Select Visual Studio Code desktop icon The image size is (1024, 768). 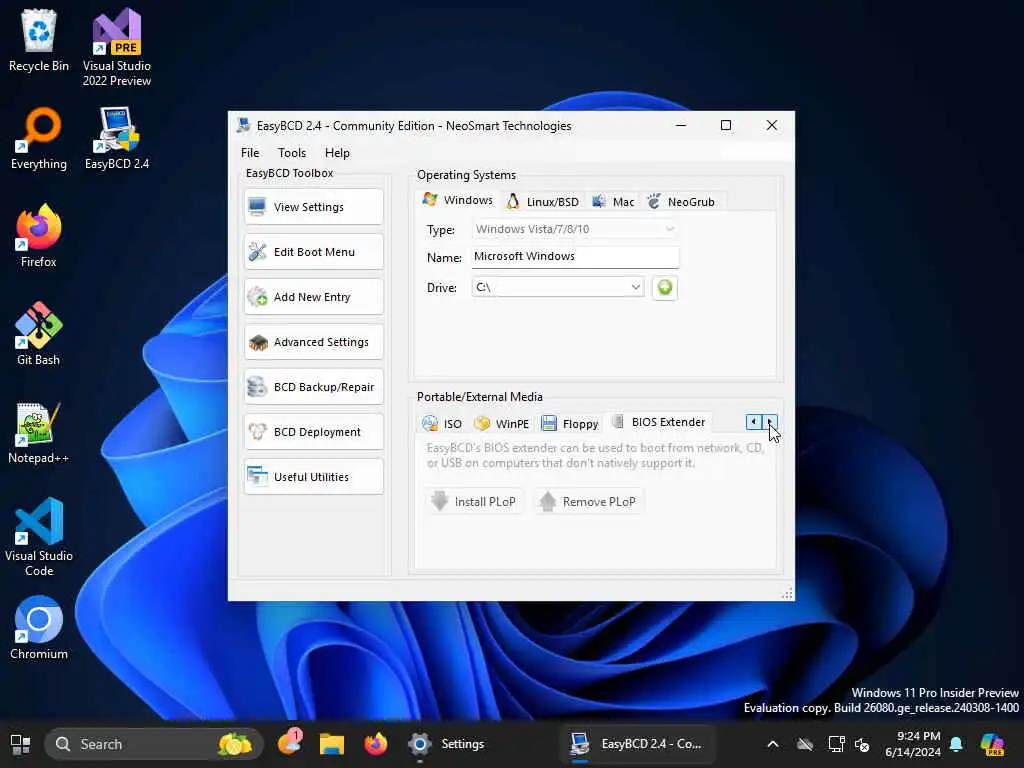point(39,537)
